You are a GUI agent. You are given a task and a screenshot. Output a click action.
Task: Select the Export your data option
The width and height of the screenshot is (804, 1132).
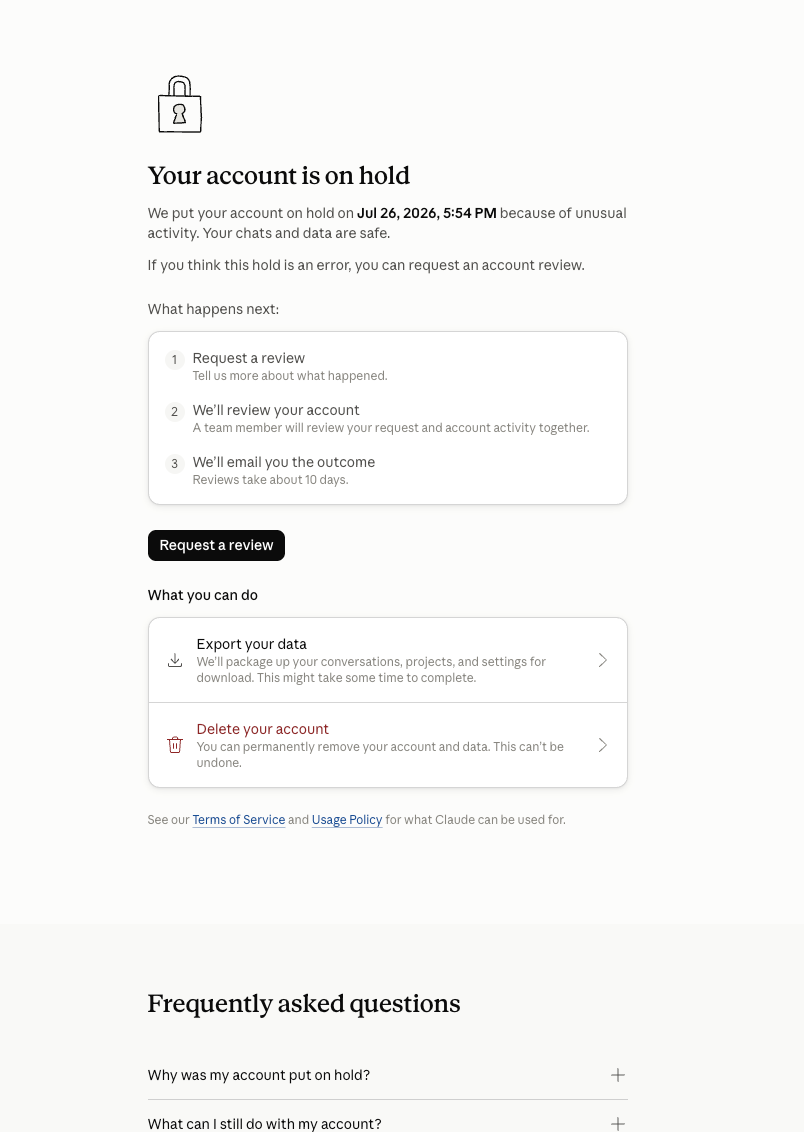tap(388, 660)
